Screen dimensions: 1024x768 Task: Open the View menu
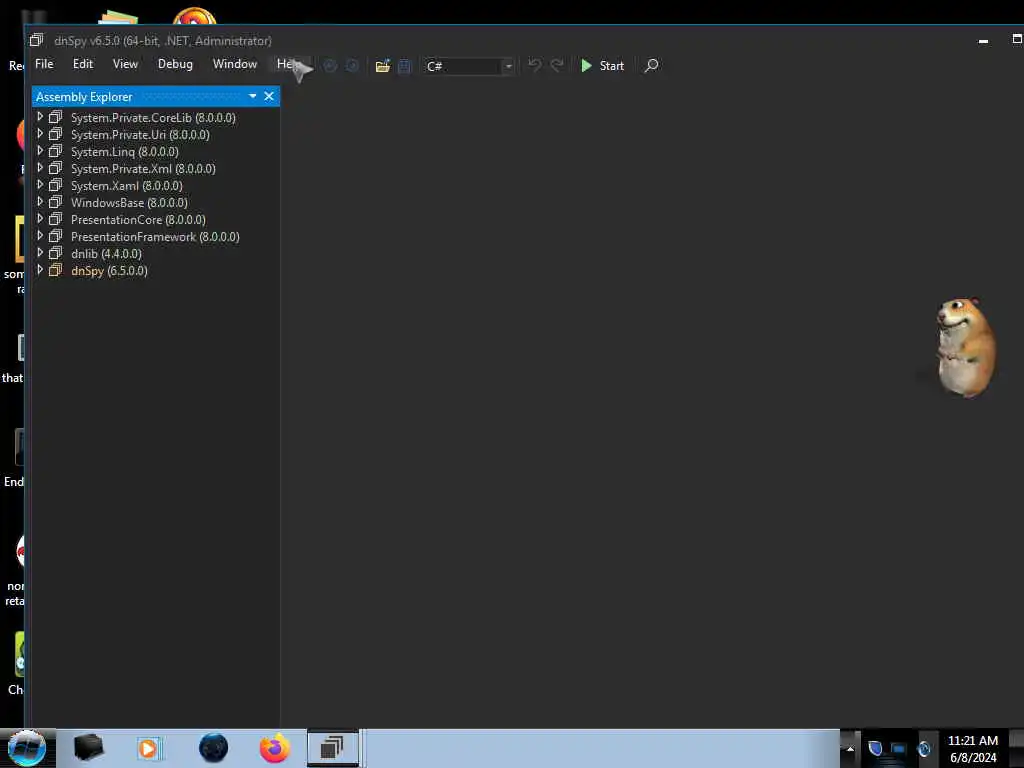coord(125,64)
